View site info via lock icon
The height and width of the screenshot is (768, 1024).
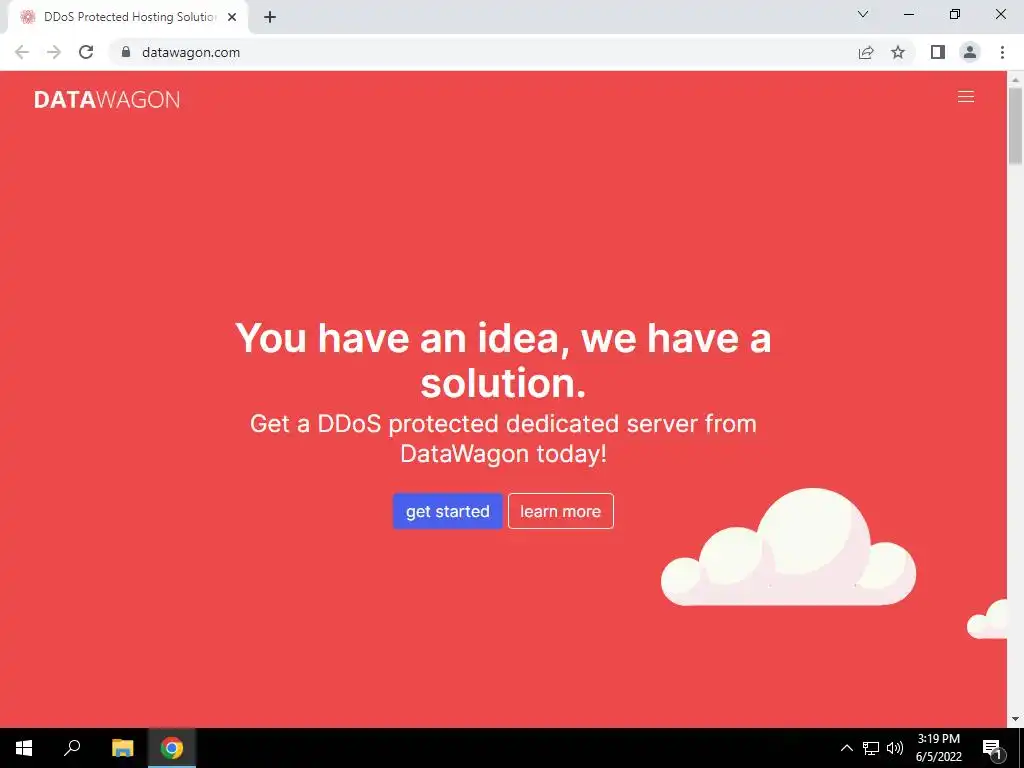[x=126, y=52]
